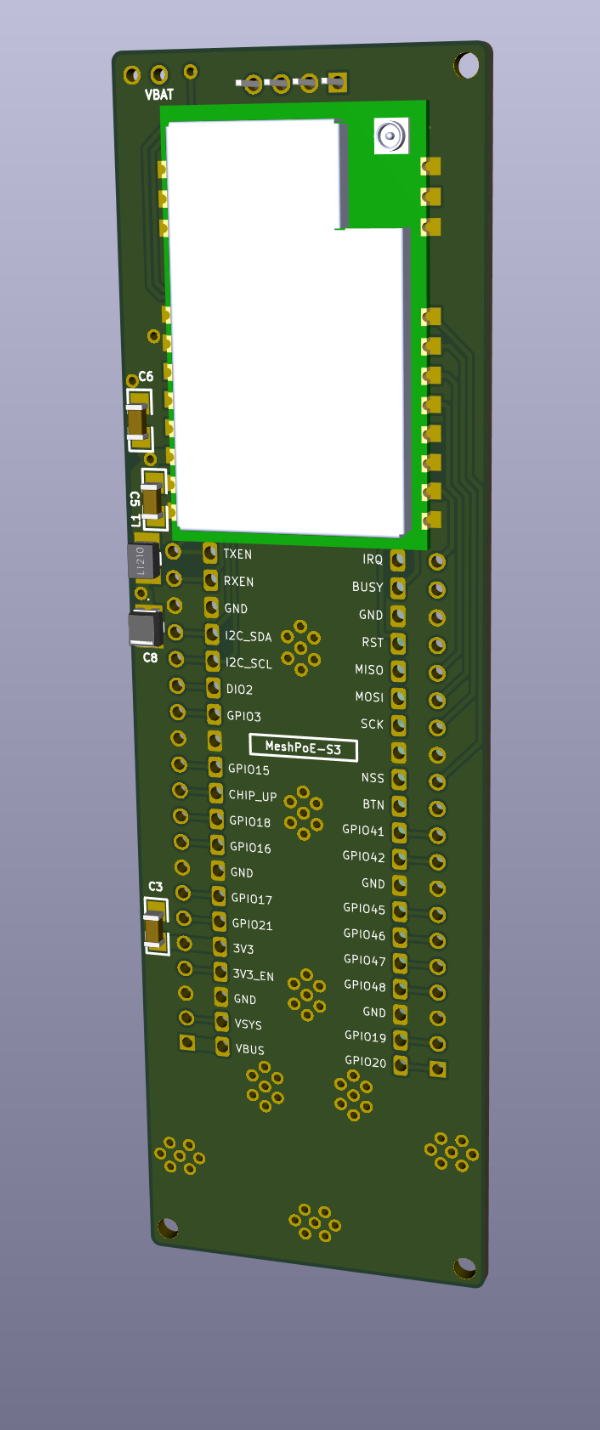Click the top-right mounting hole
Screen dimensions: 600x1430
pos(466,65)
